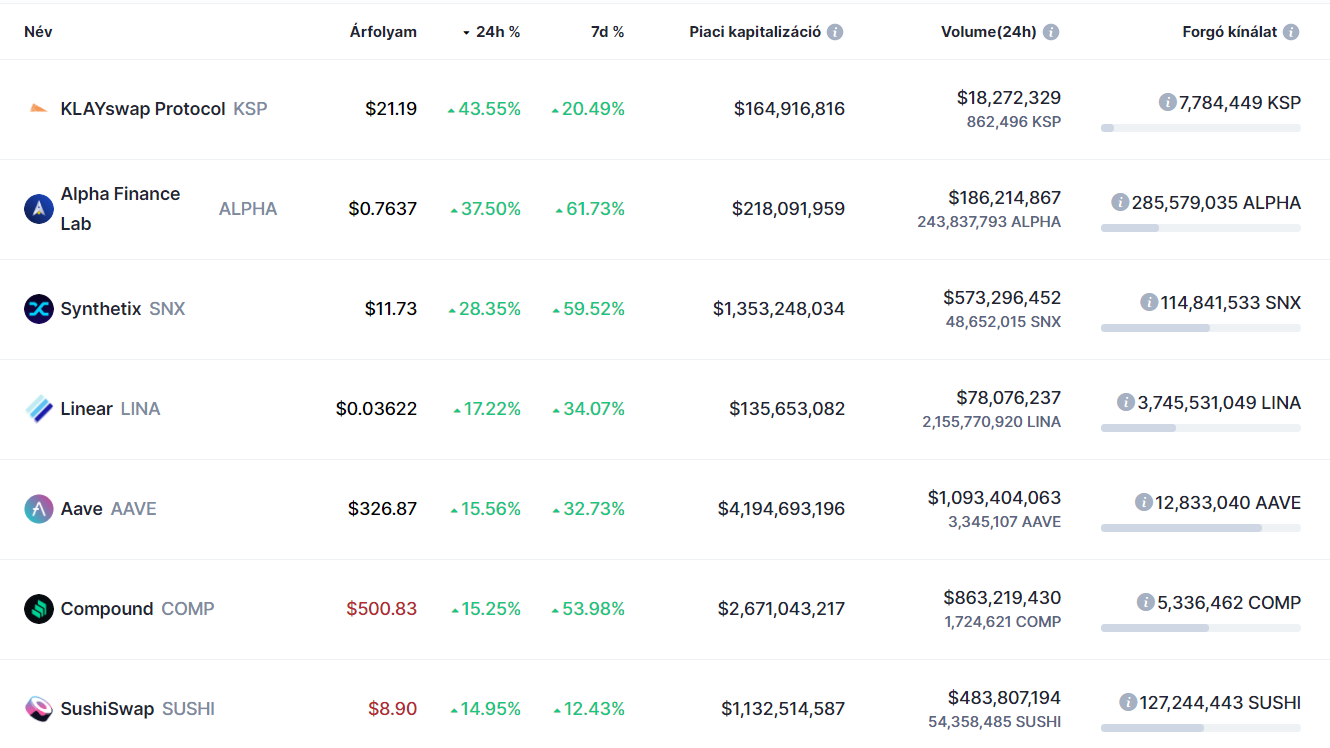The height and width of the screenshot is (748, 1330).
Task: Click COMP circulating supply progress bar
Action: click(1201, 628)
